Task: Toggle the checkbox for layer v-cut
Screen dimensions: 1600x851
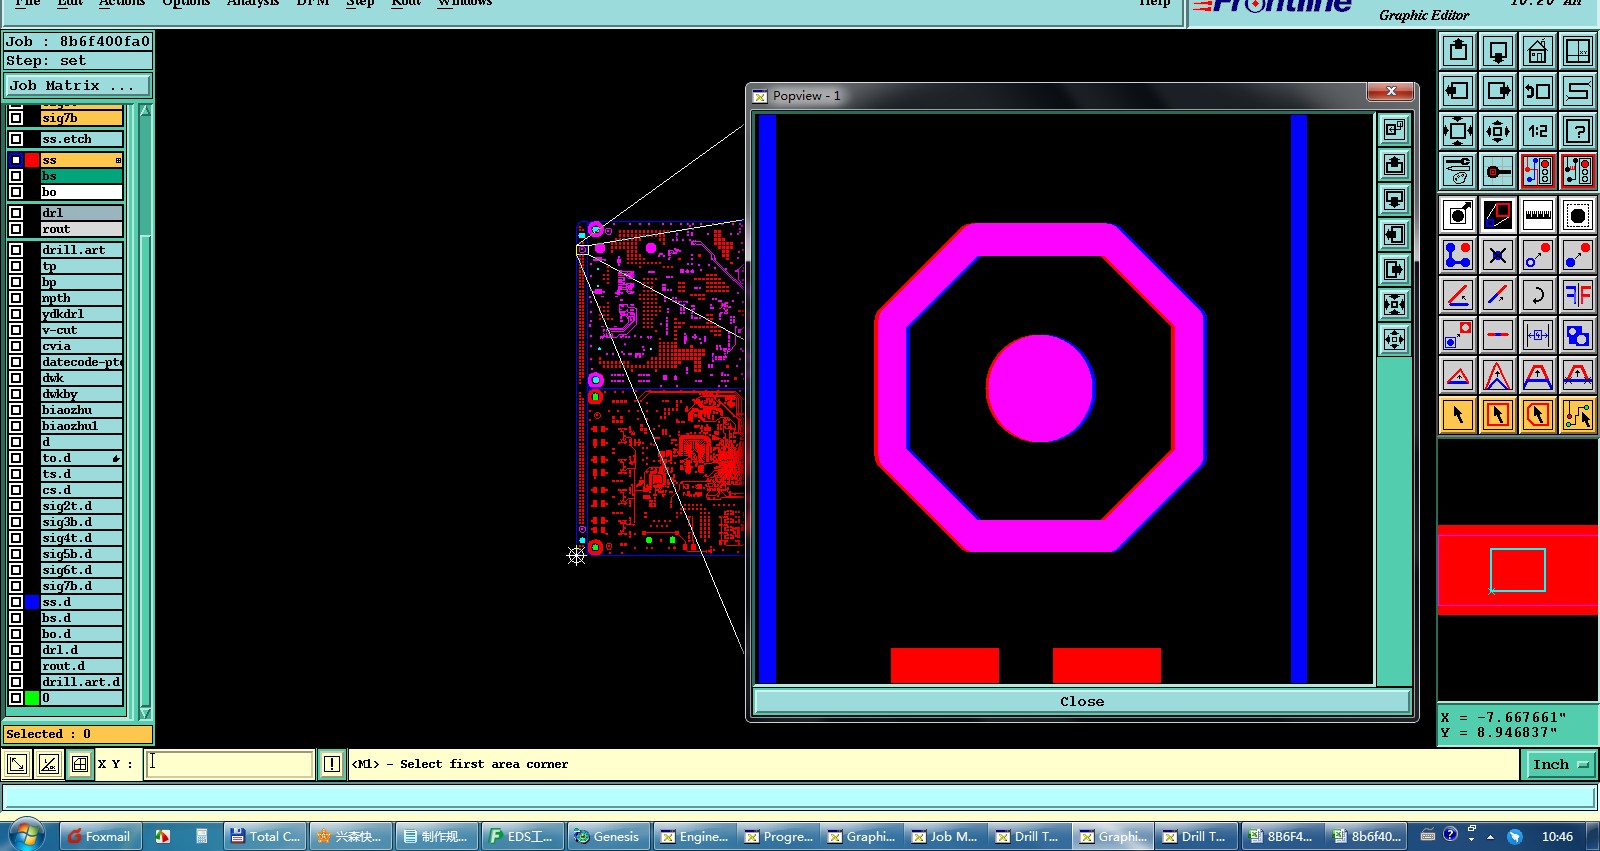Action: [16, 330]
